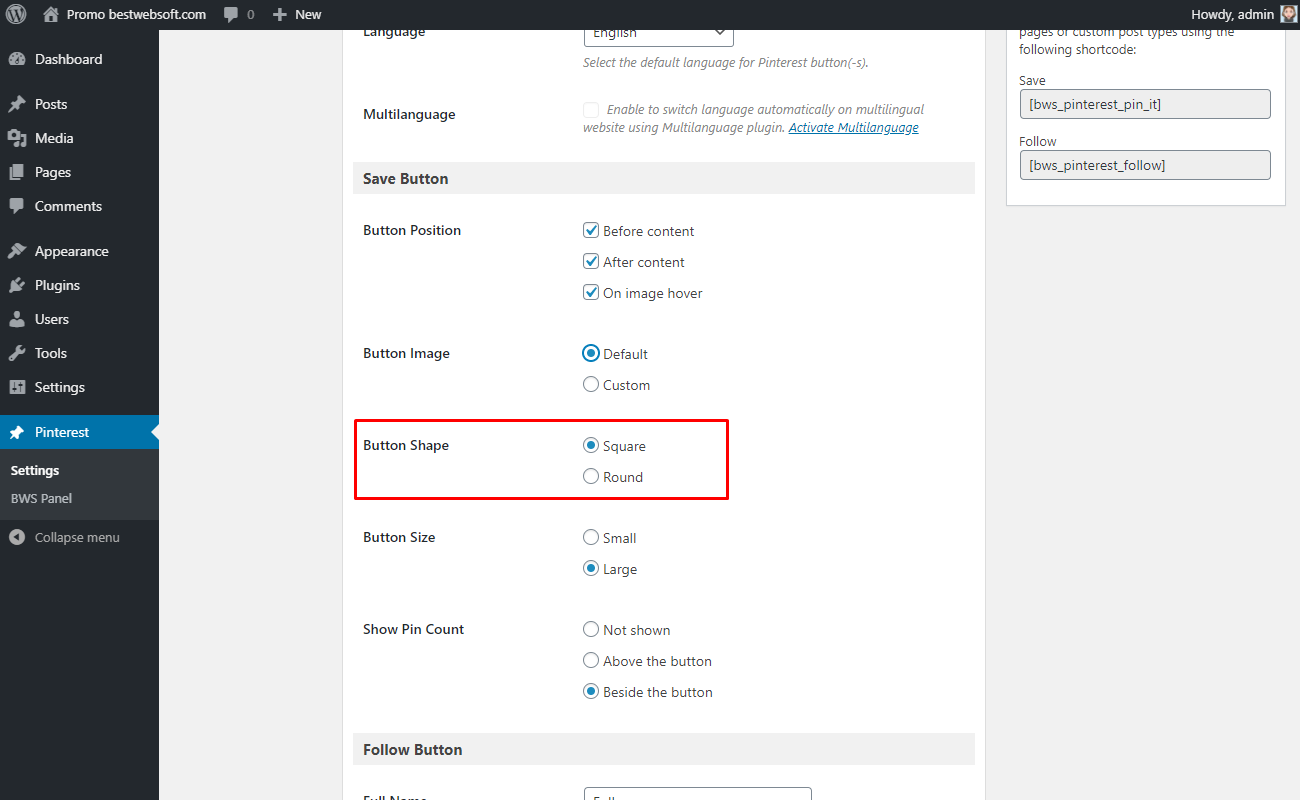Screen dimensions: 1300x800
Task: Uncheck the On image hover checkbox
Action: pos(591,293)
